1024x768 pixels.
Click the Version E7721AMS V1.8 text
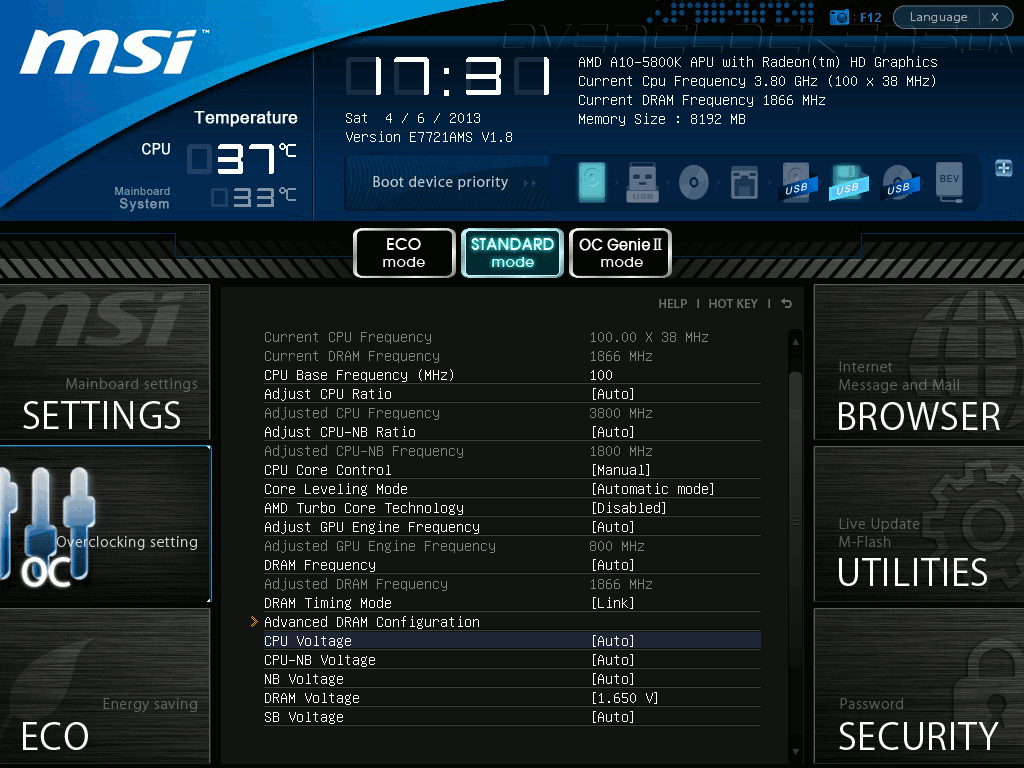pyautogui.click(x=429, y=137)
